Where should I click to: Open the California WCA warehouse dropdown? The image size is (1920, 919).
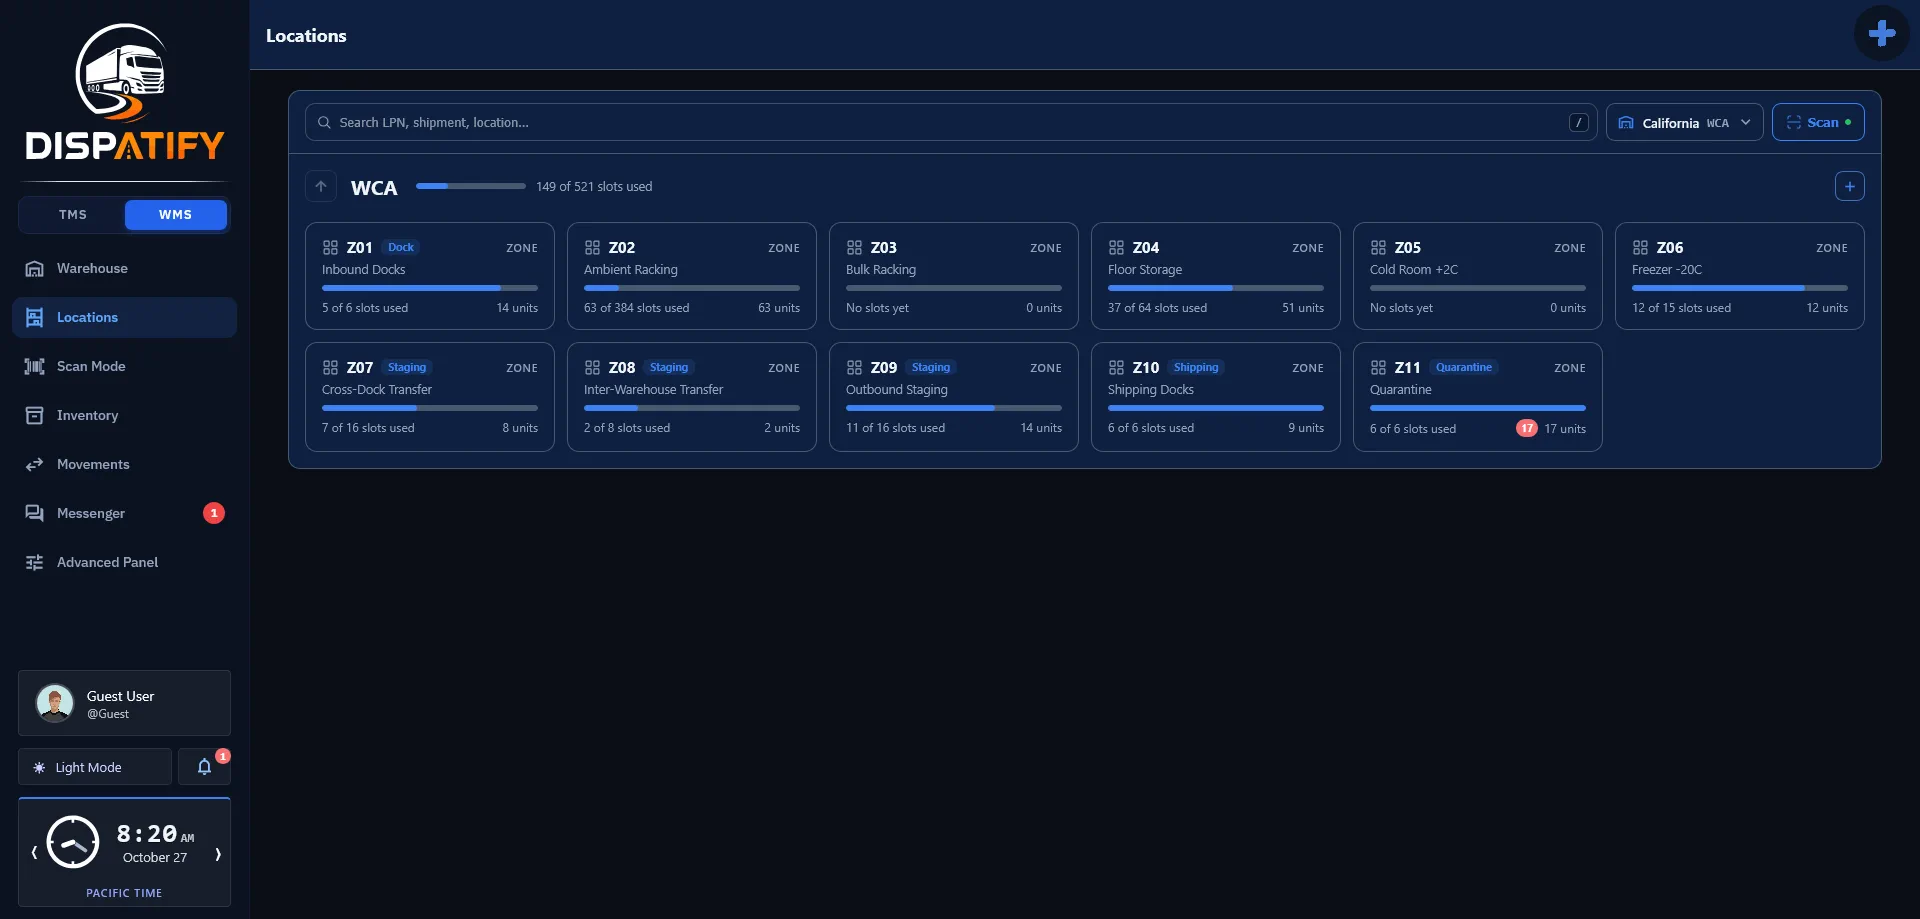[x=1684, y=122]
